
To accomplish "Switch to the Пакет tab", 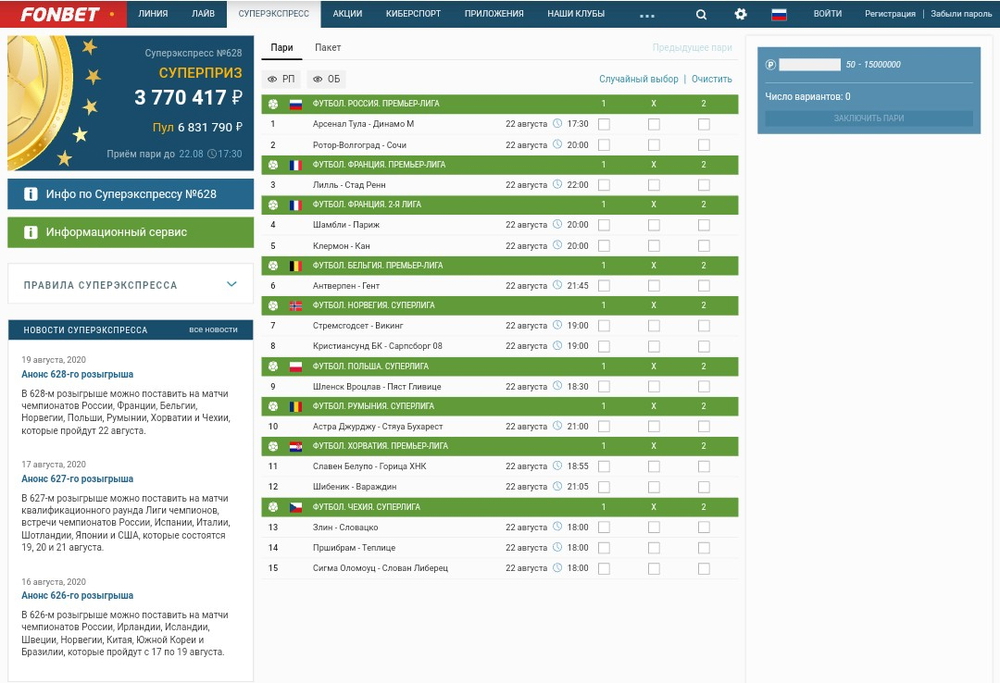I will pos(327,48).
